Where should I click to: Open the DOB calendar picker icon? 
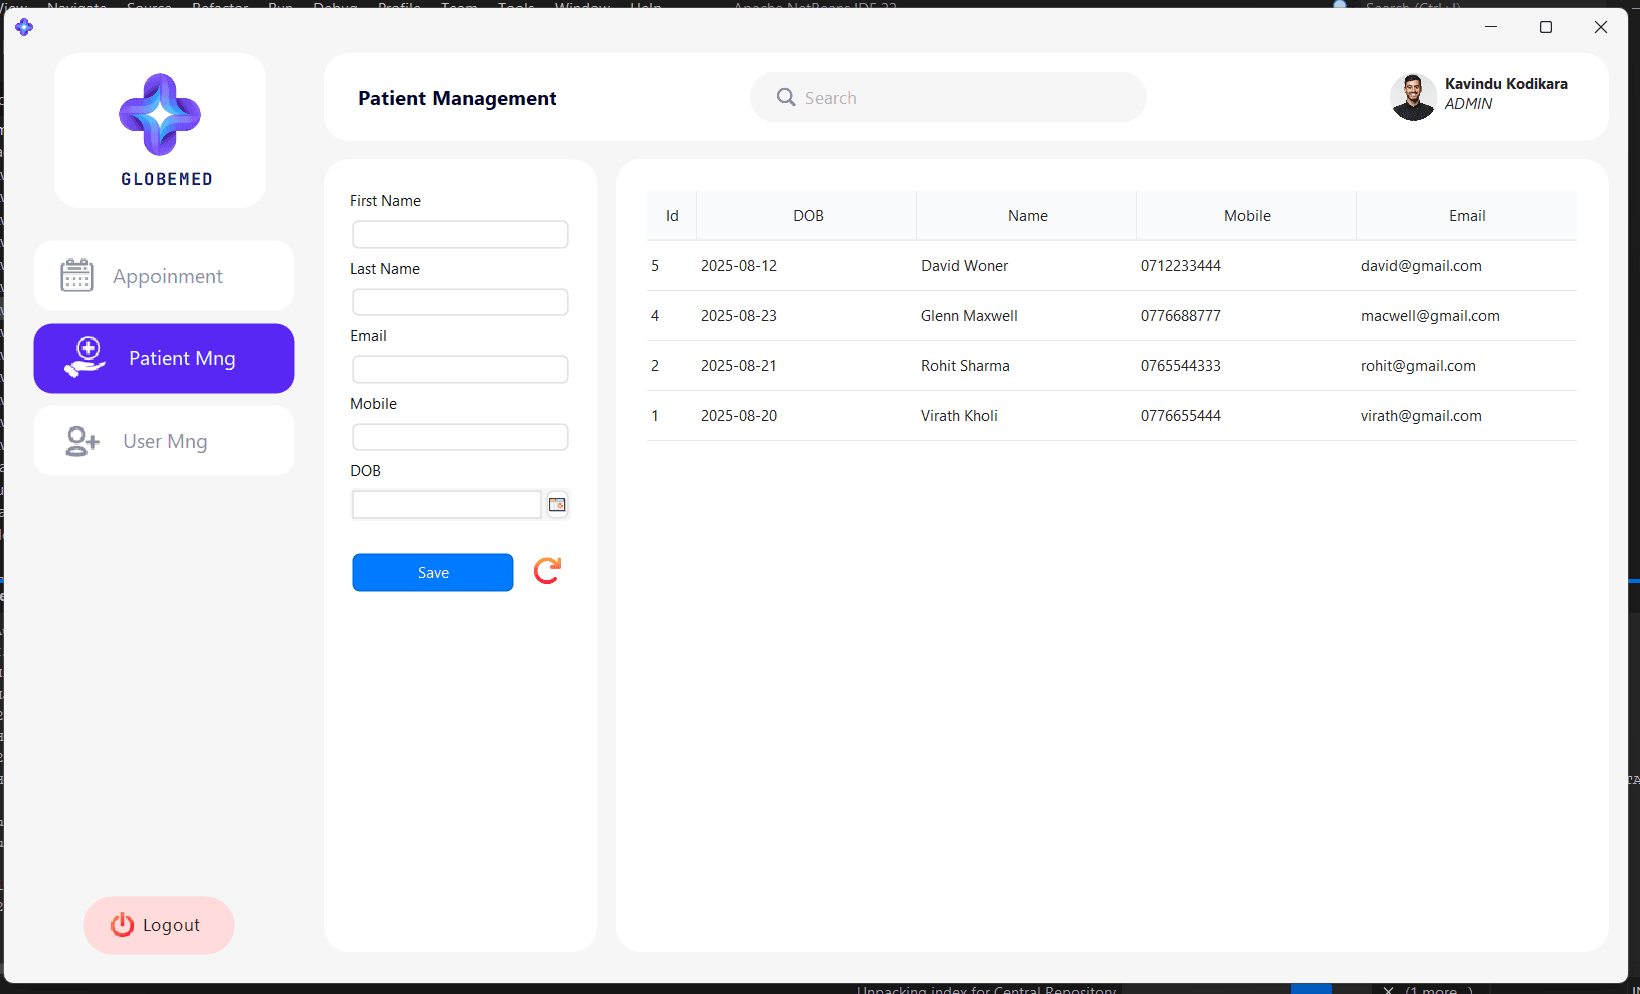point(557,505)
